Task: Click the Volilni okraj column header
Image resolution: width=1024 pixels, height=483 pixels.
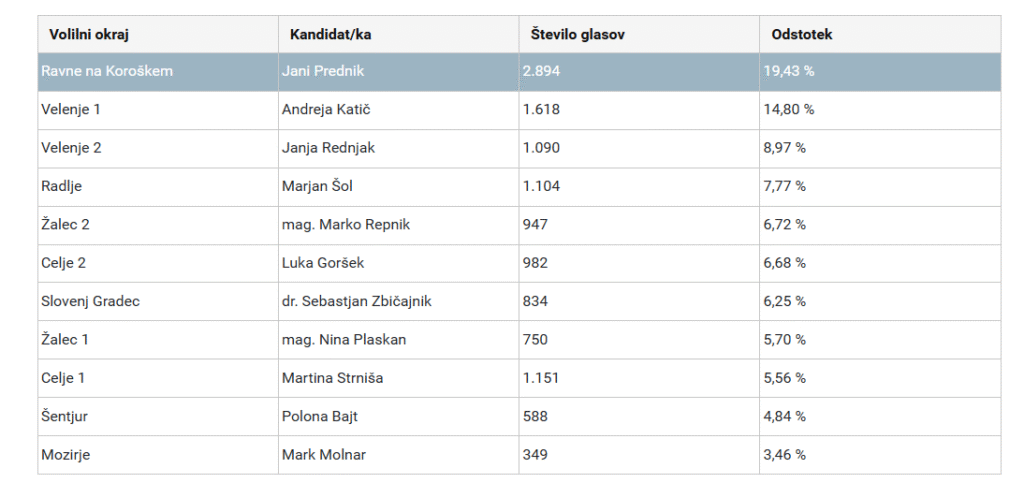Action: click(89, 34)
